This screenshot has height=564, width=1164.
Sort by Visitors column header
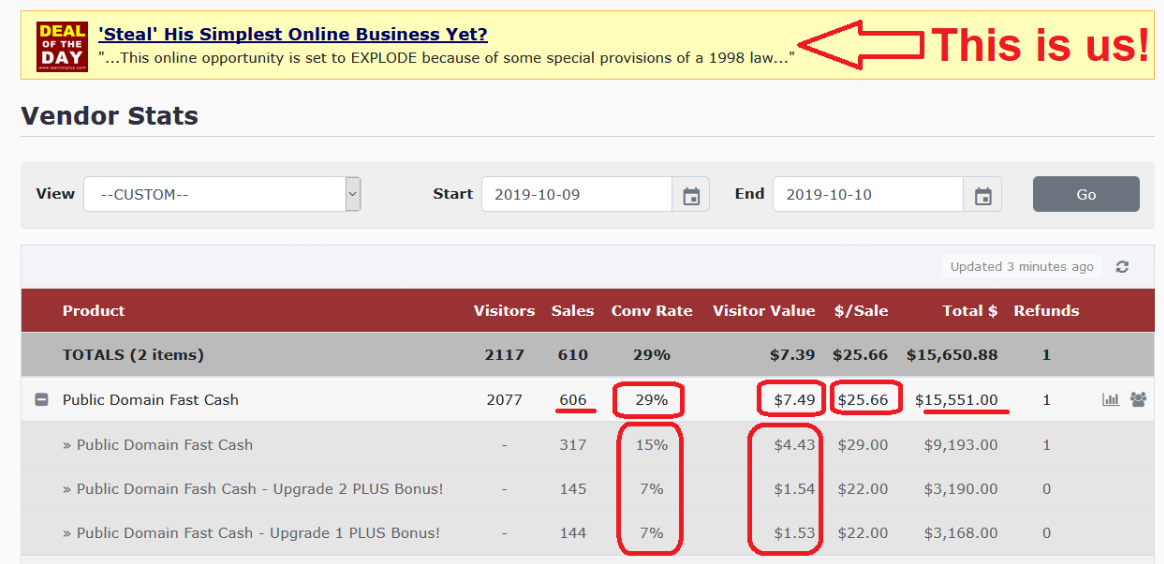coord(504,311)
